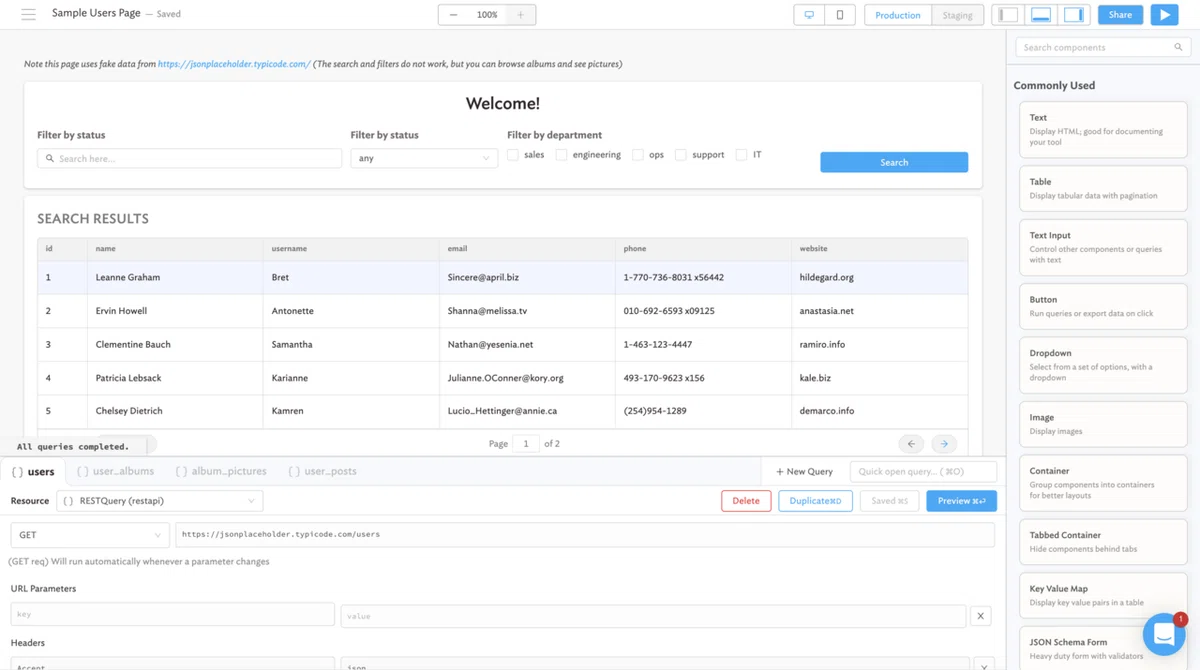Click the table page number box
The width and height of the screenshot is (1200, 670).
coord(526,443)
